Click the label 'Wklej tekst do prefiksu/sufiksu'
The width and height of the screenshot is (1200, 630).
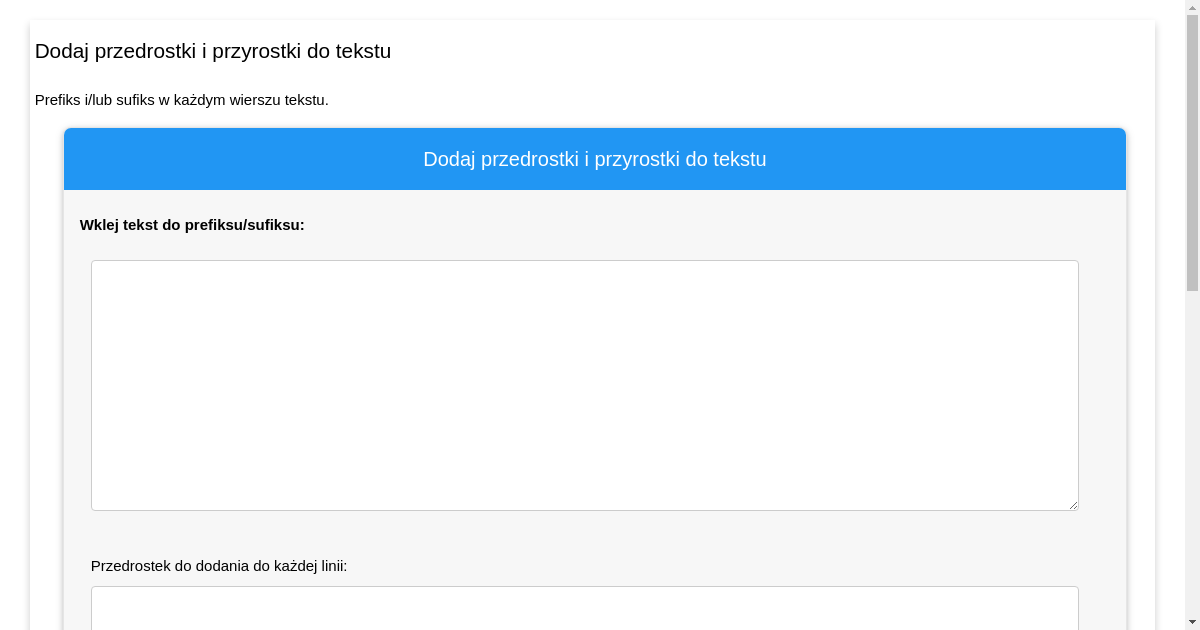pyautogui.click(x=191, y=225)
